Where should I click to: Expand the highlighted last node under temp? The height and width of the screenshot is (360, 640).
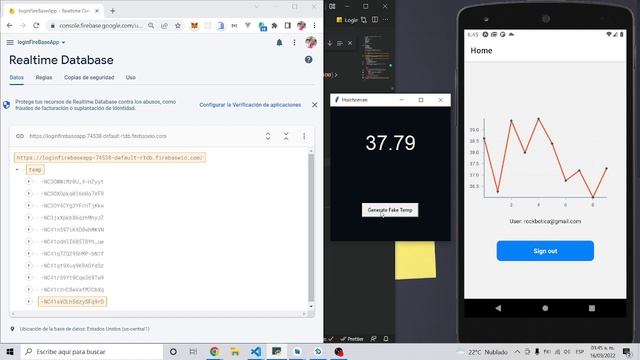tap(29, 302)
